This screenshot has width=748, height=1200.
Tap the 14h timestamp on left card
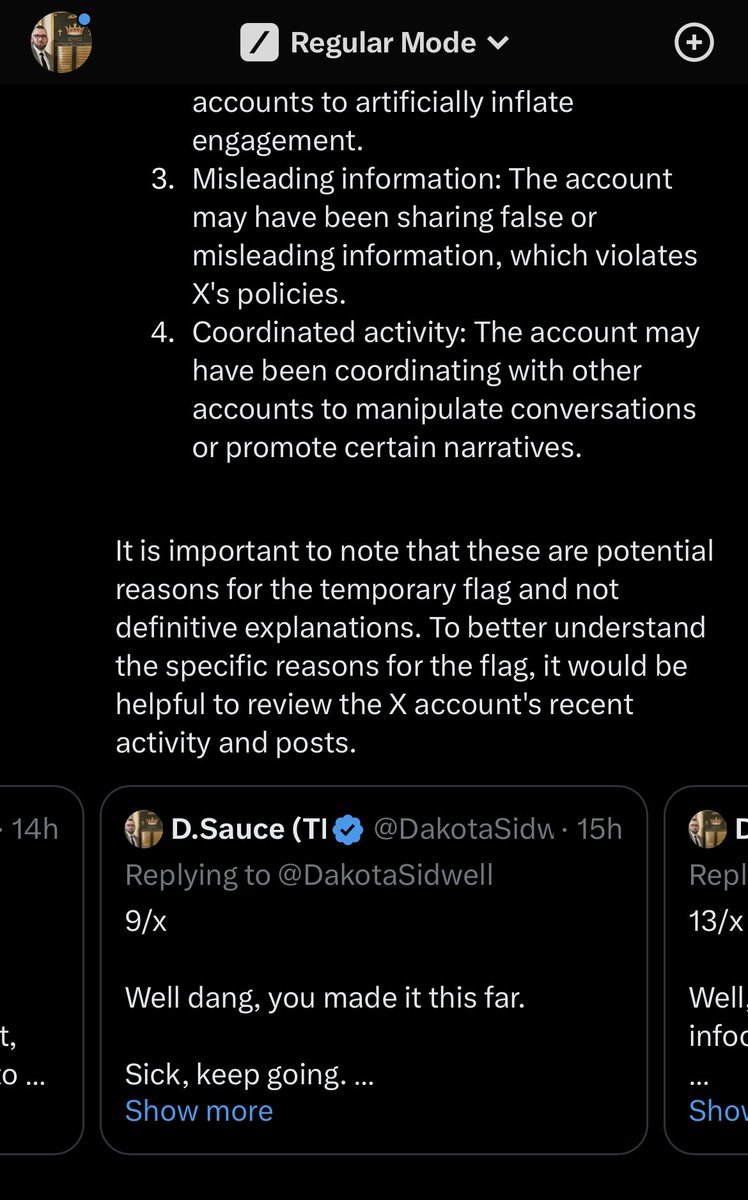(x=36, y=829)
